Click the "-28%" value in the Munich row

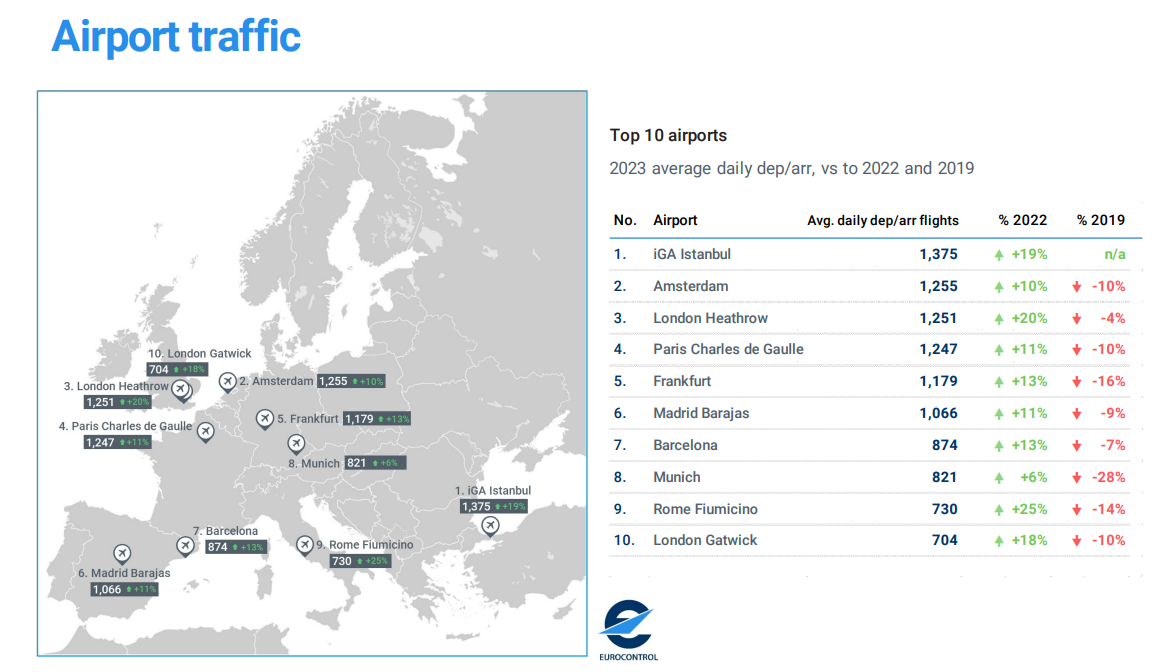point(1109,477)
